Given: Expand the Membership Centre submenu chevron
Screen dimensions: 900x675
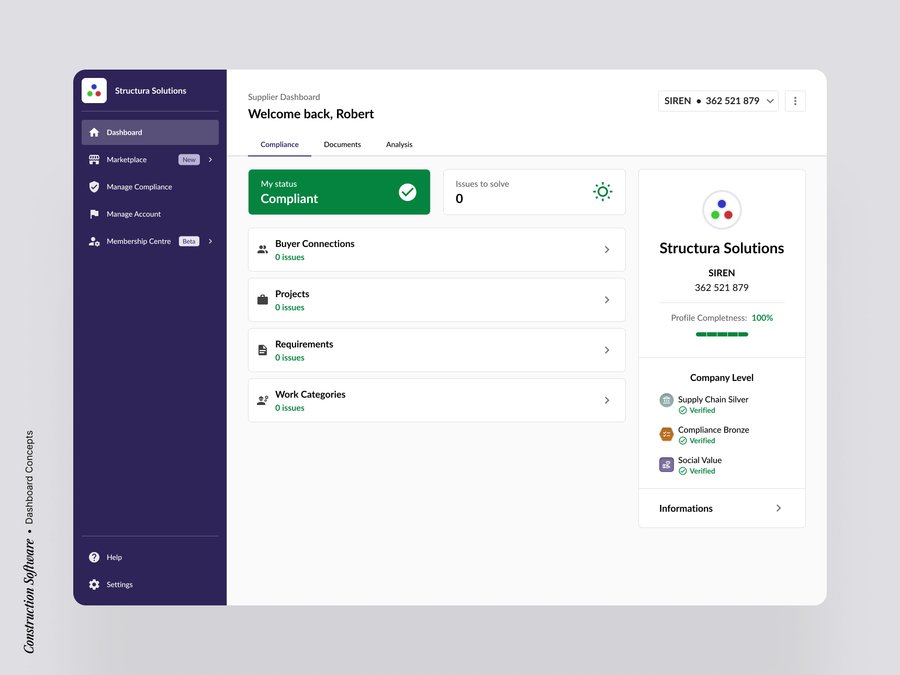Looking at the screenshot, I should (210, 241).
